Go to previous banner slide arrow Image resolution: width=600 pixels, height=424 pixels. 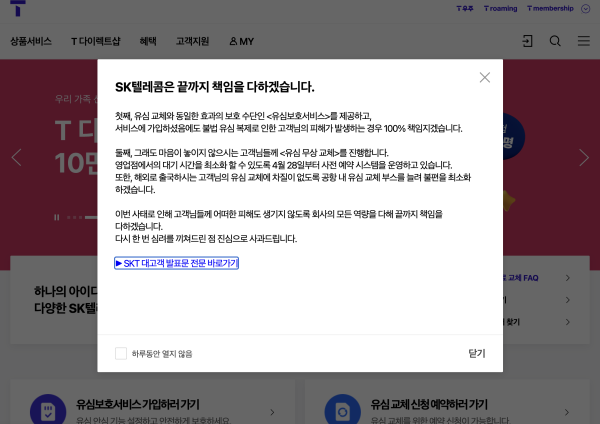[x=16, y=157]
